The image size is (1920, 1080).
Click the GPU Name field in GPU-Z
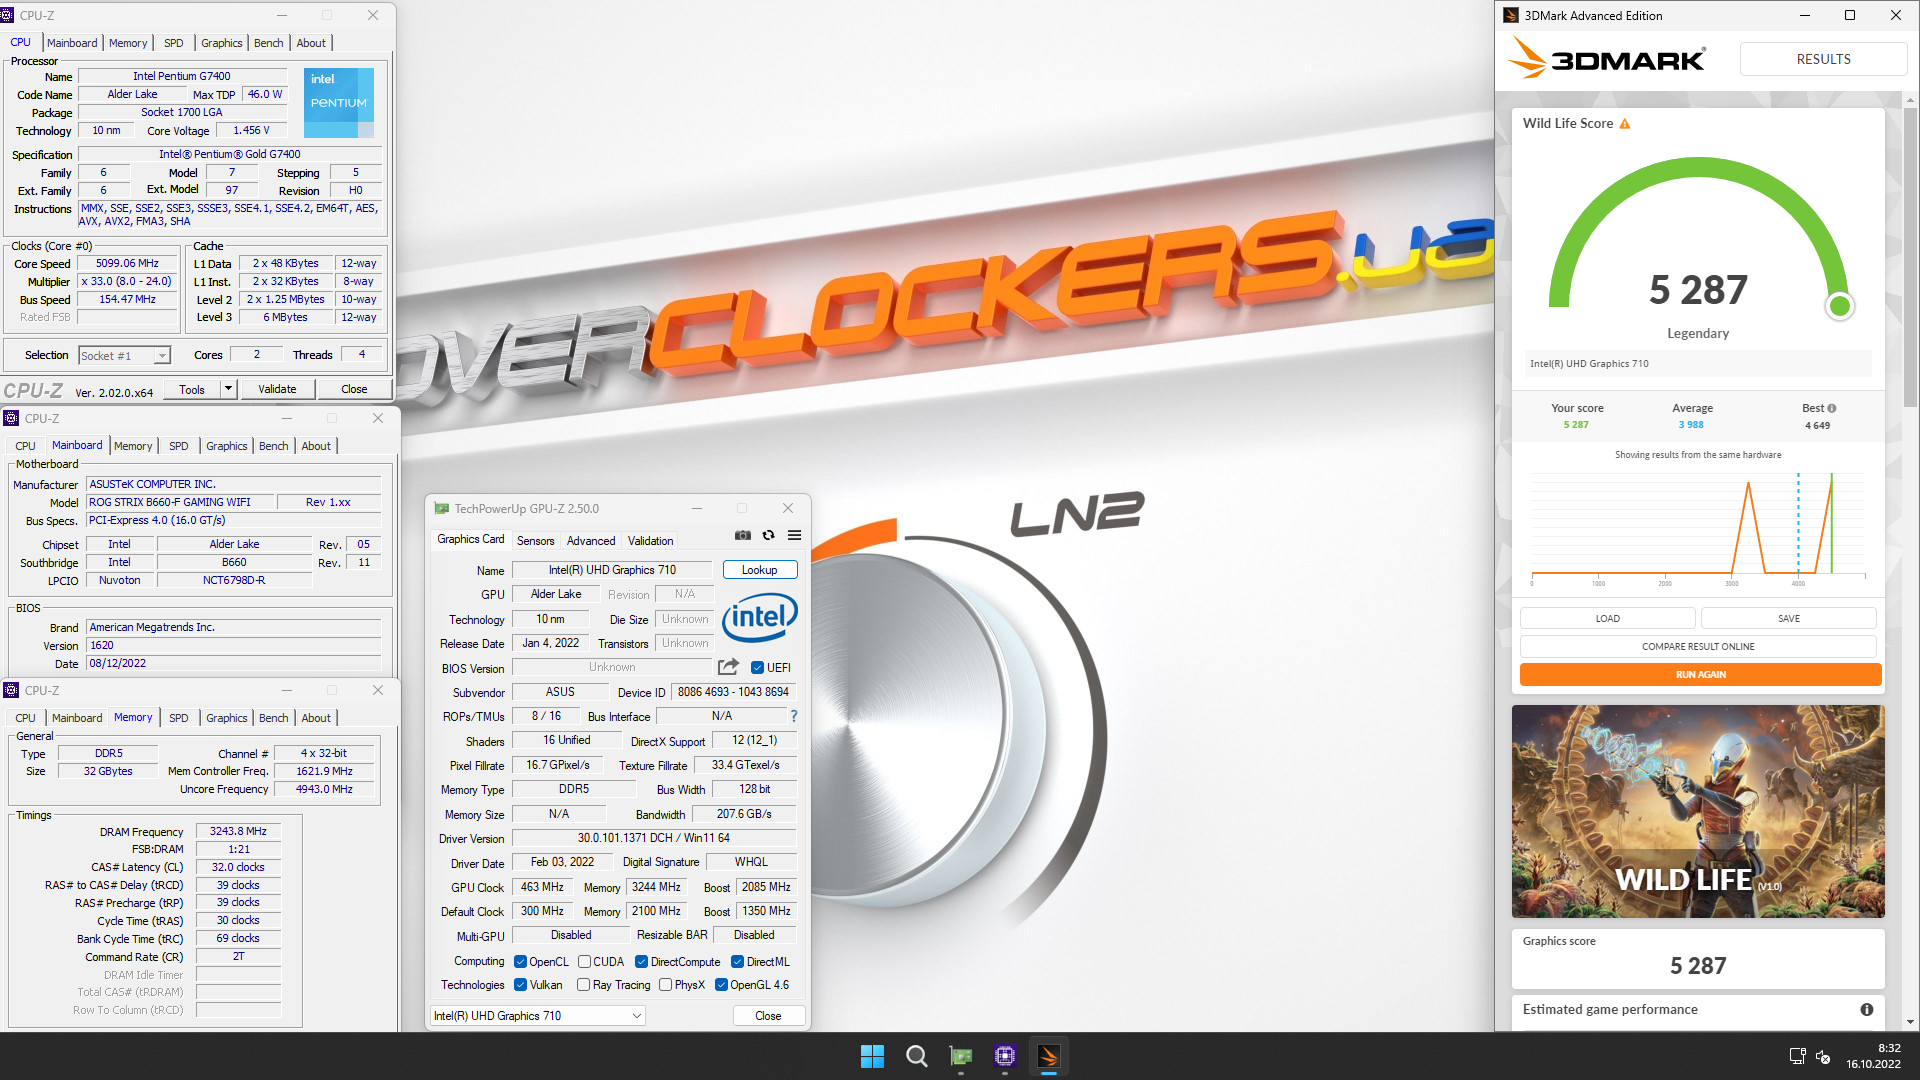(x=612, y=570)
